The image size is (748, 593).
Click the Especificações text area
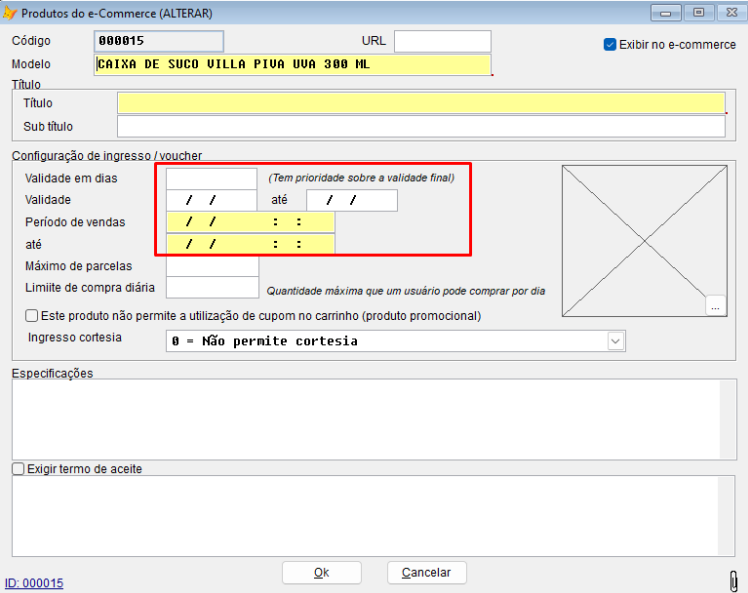pos(366,419)
